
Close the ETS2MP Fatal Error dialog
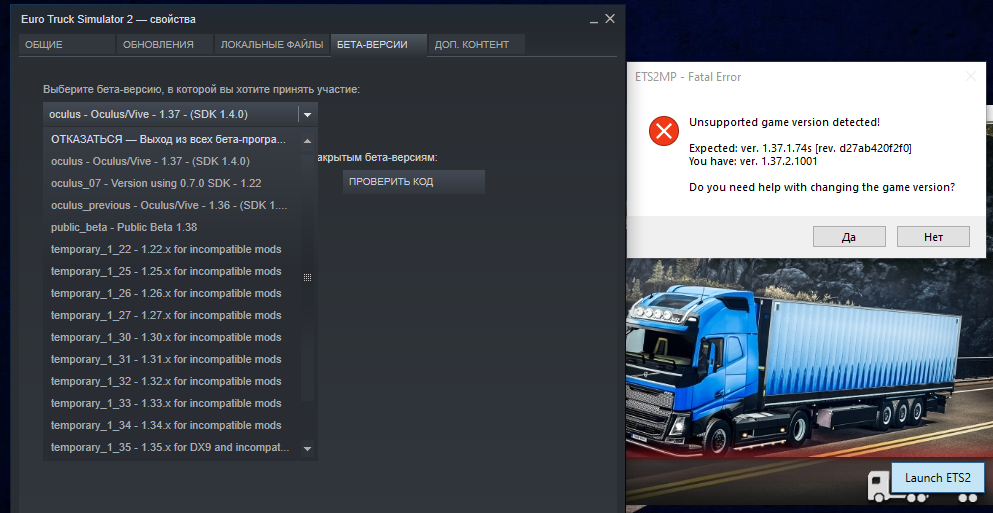pos(971,77)
